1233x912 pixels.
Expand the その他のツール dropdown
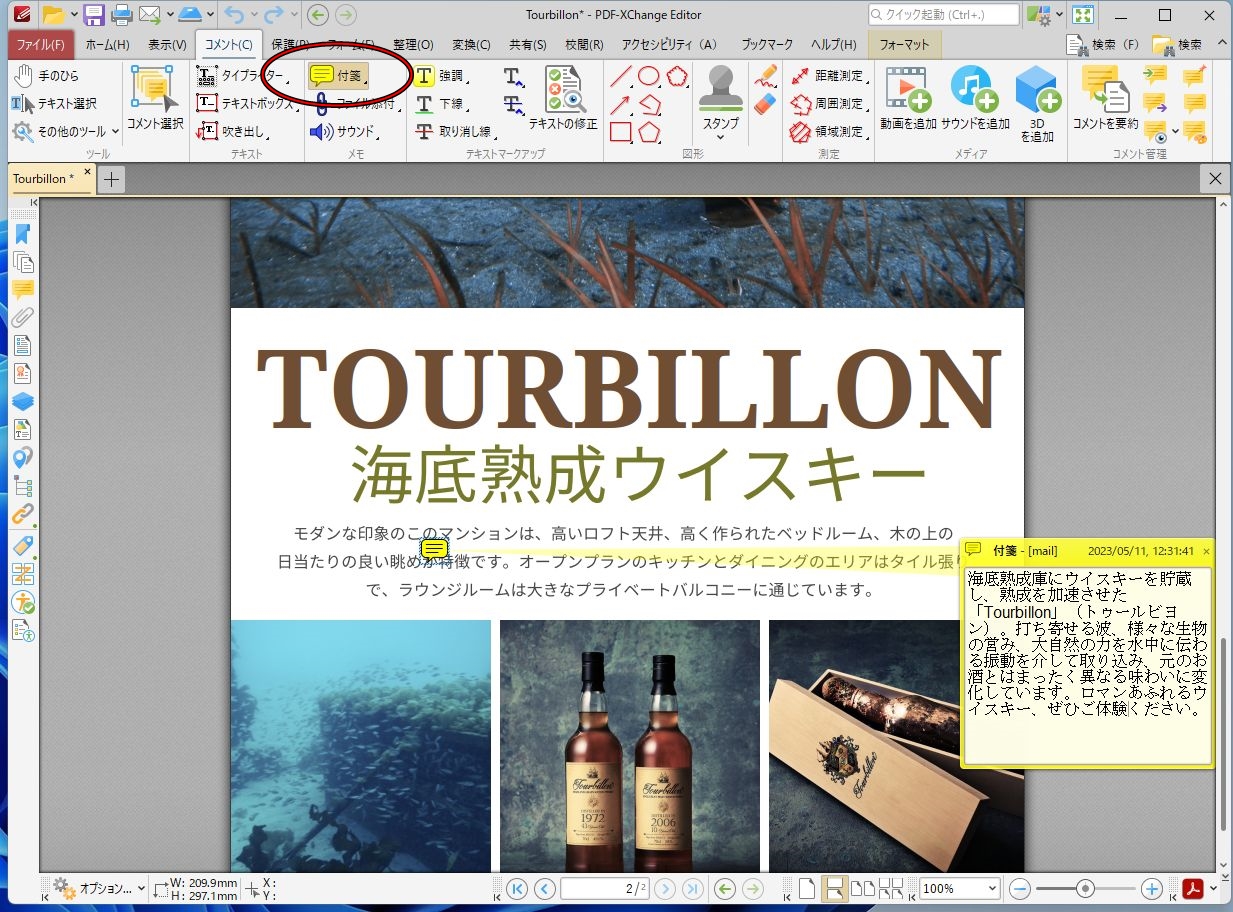tap(113, 131)
